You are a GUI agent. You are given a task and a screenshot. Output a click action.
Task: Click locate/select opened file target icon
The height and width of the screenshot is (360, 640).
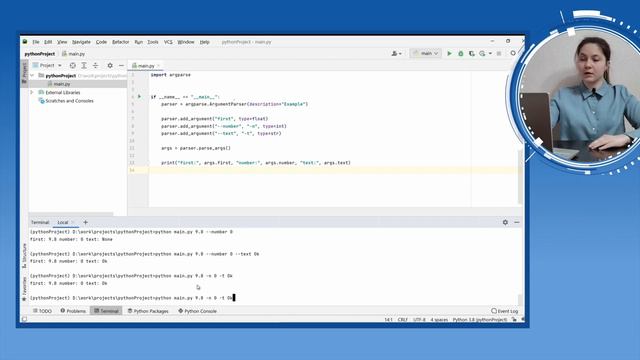click(73, 65)
